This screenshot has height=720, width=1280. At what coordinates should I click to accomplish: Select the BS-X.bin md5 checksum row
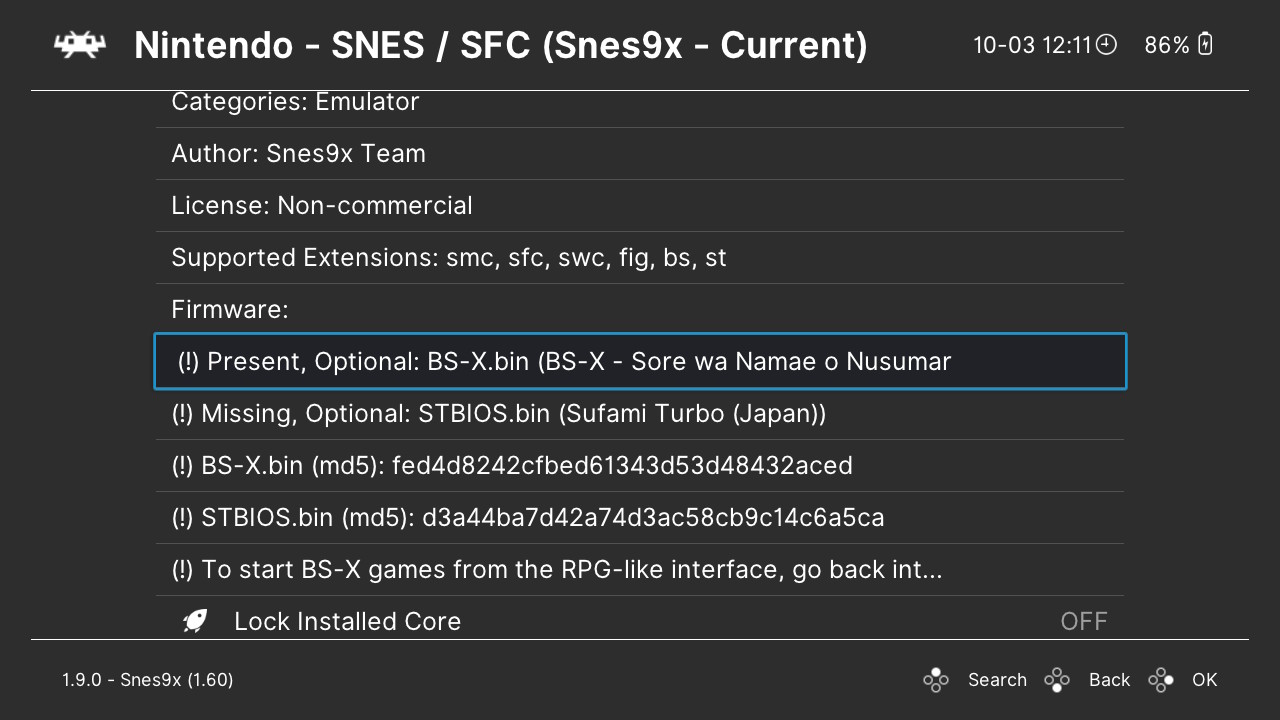(640, 465)
